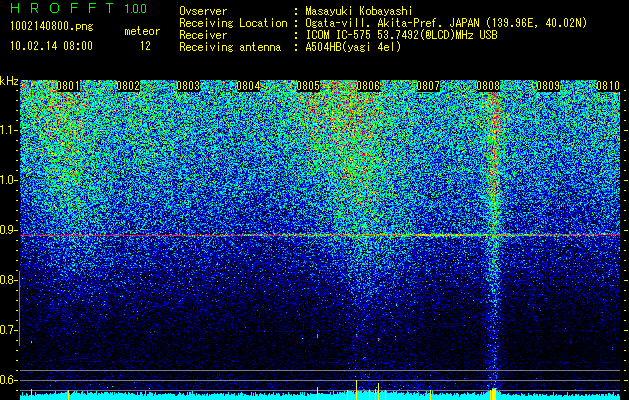The width and height of the screenshot is (629, 400).
Task: Click the meteor count 12
Action: (x=145, y=46)
